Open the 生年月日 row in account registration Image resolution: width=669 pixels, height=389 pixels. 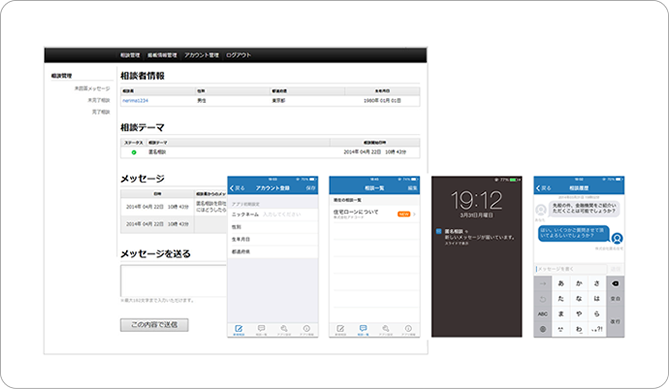[273, 239]
